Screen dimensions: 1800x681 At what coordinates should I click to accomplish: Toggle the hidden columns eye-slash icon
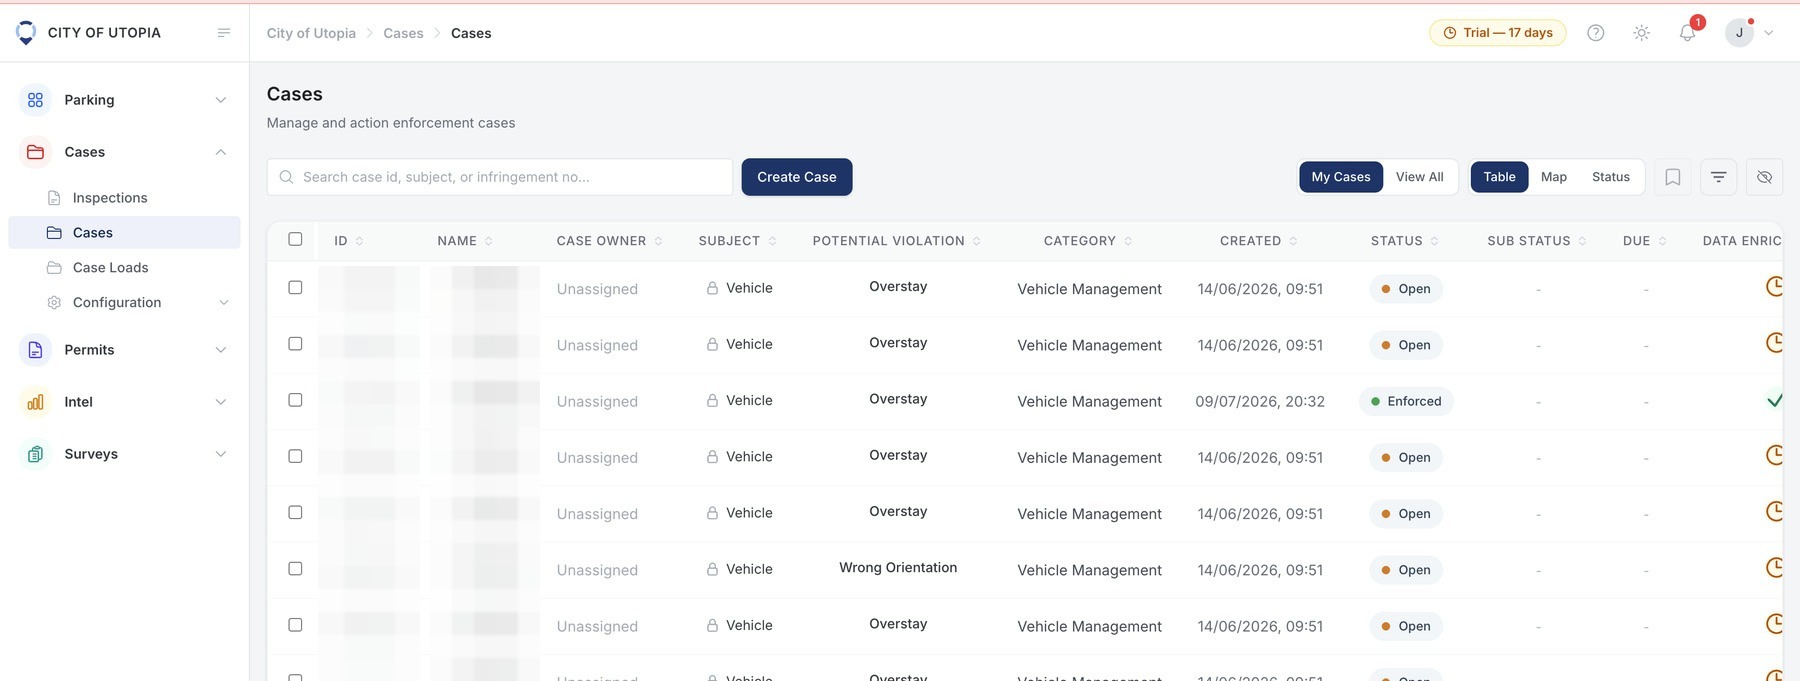(x=1764, y=177)
